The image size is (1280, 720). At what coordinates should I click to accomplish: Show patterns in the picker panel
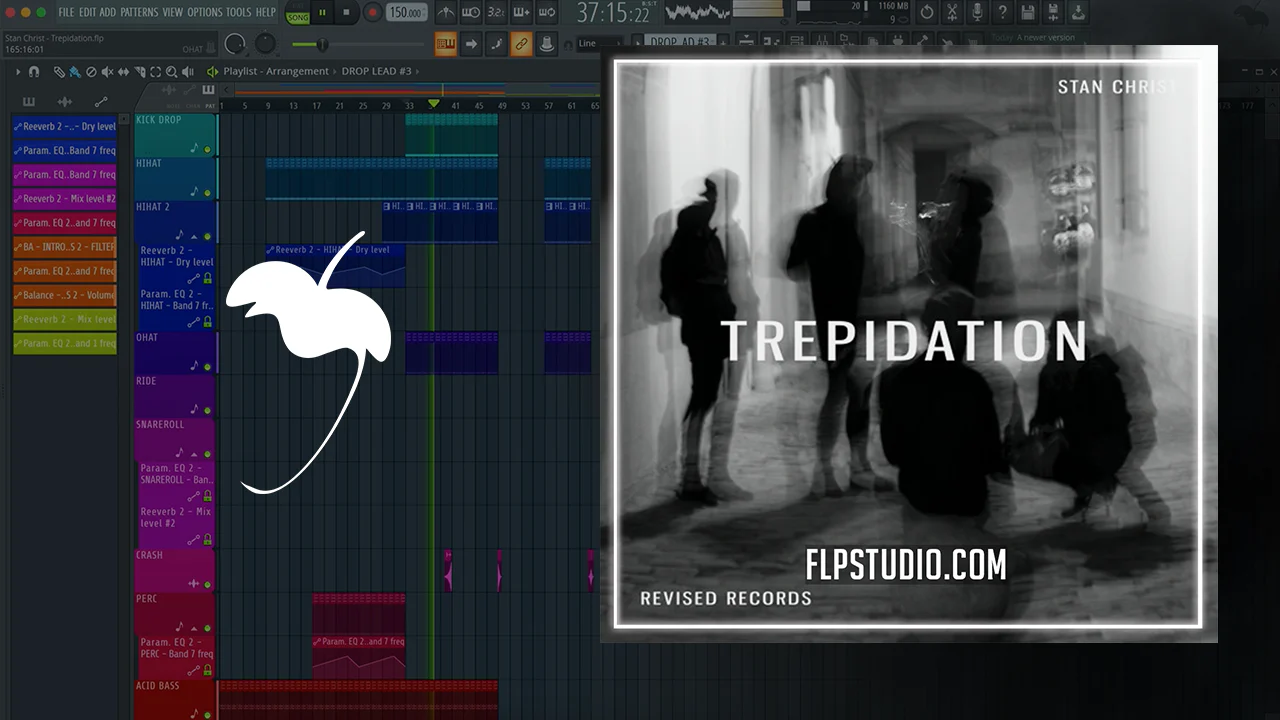coord(29,102)
